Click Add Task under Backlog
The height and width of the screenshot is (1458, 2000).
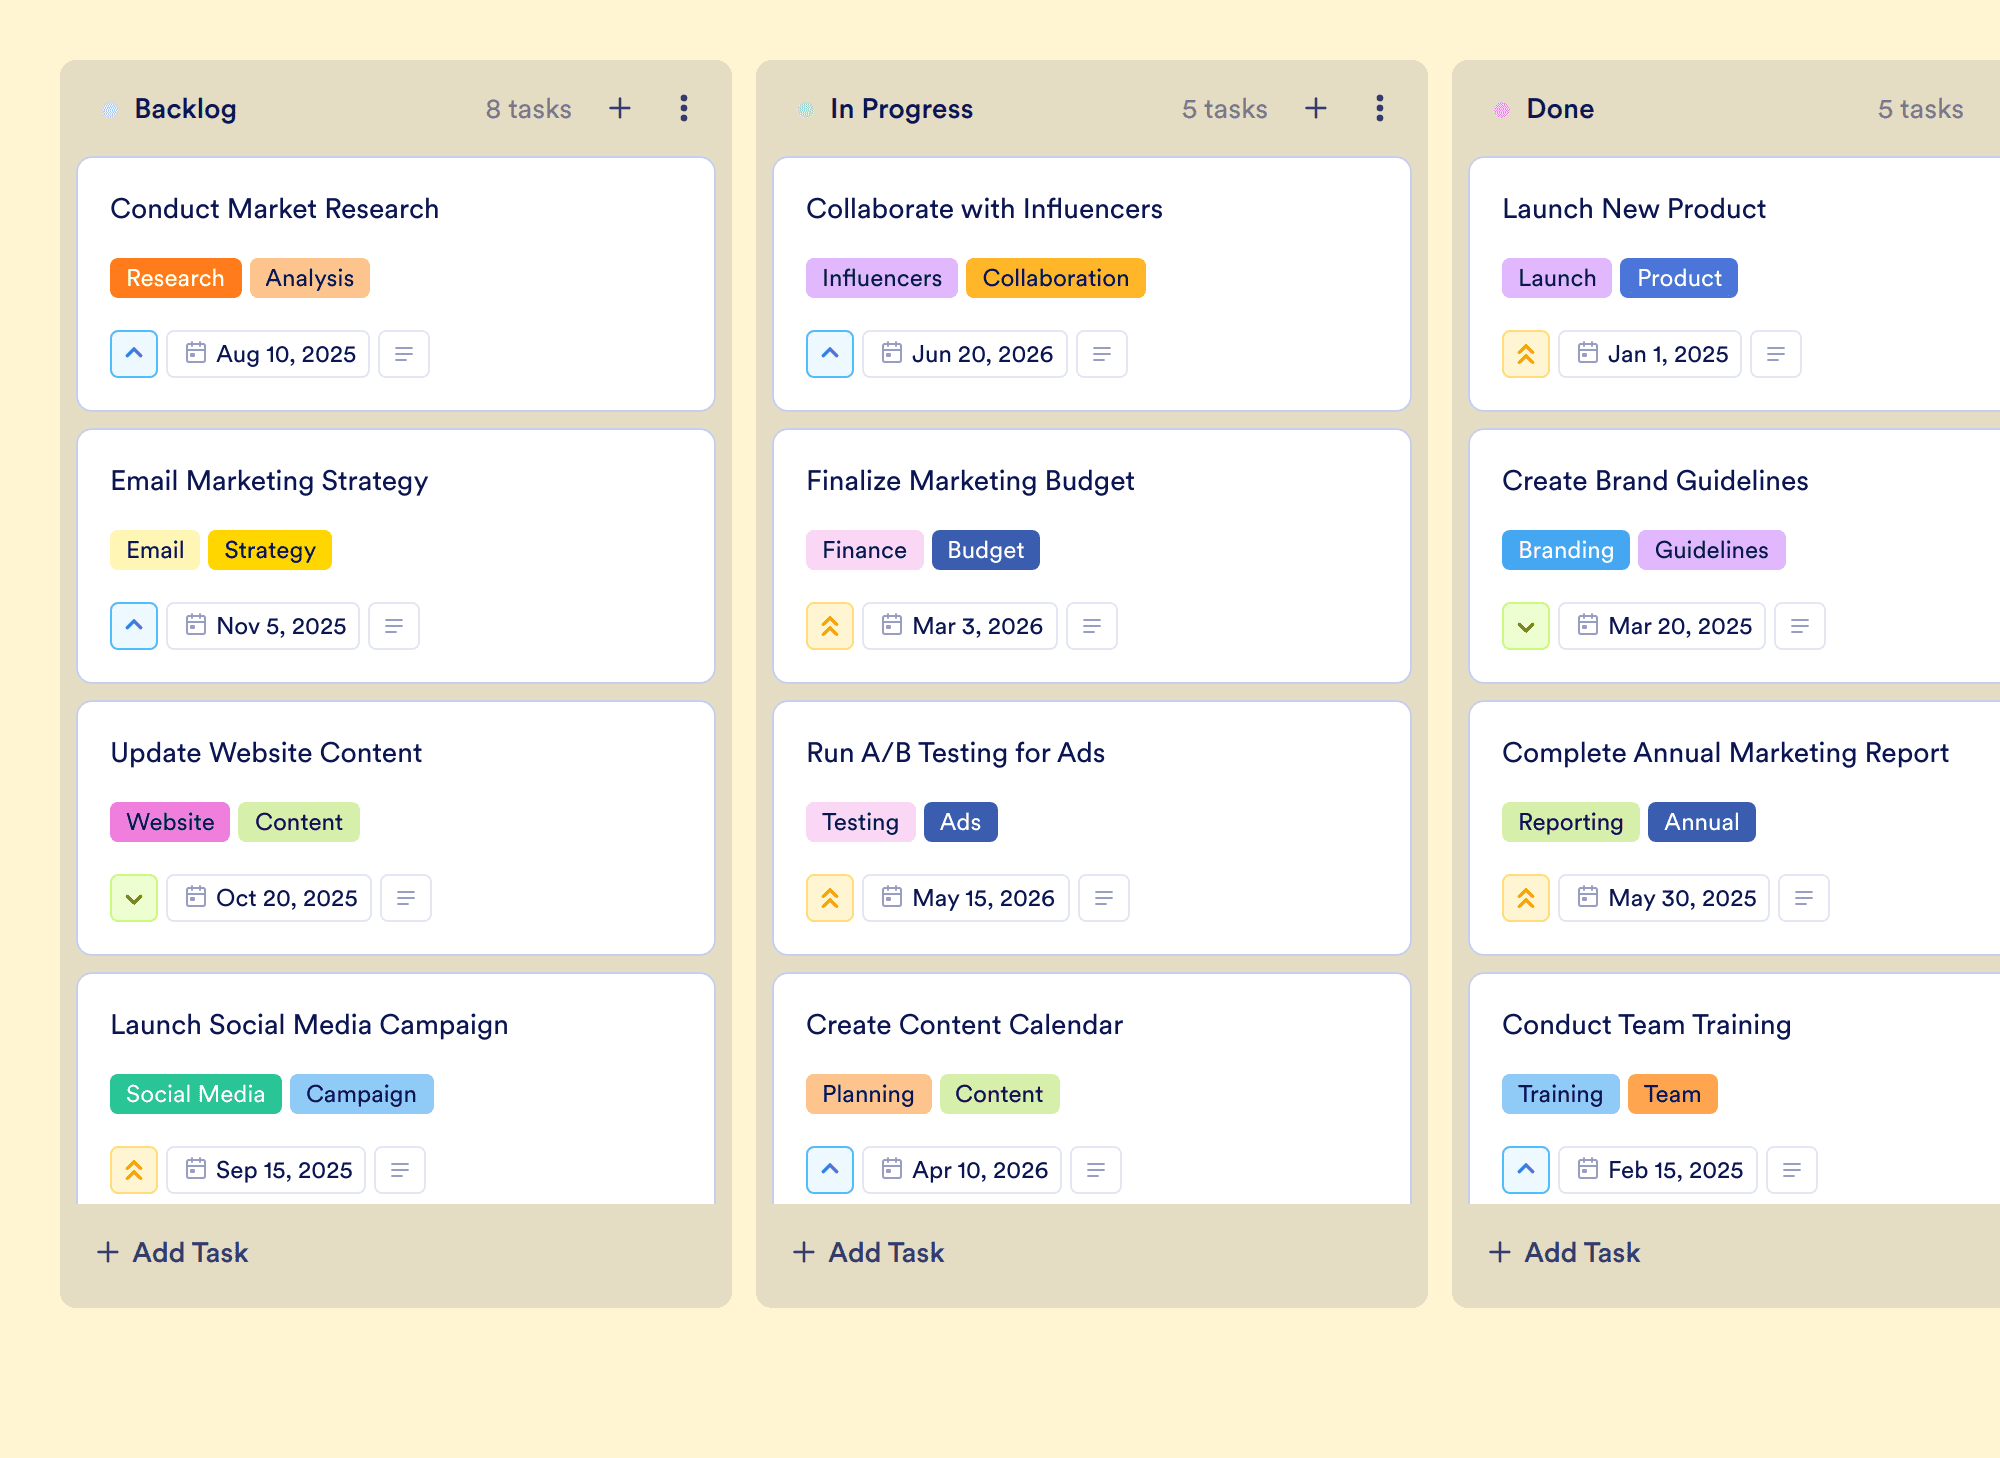pyautogui.click(x=172, y=1252)
